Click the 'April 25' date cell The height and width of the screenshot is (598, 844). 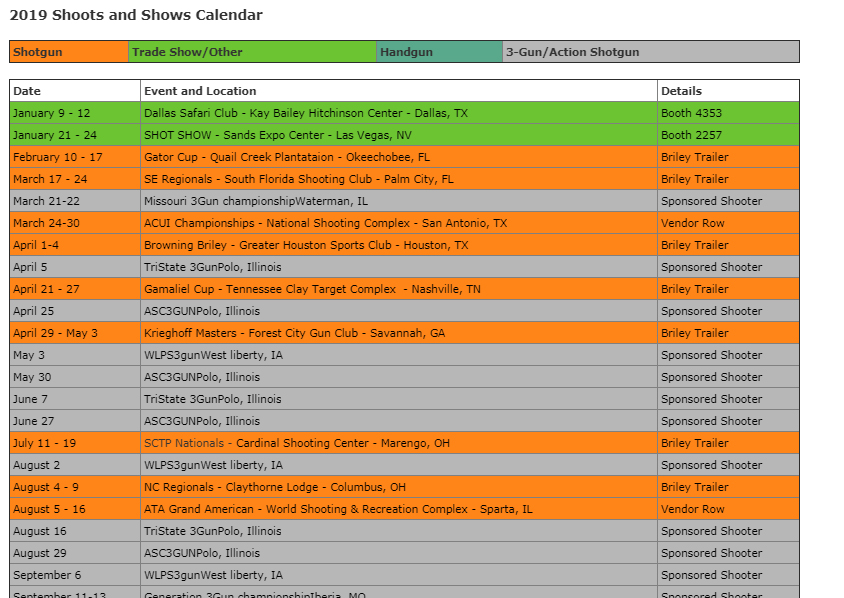75,312
